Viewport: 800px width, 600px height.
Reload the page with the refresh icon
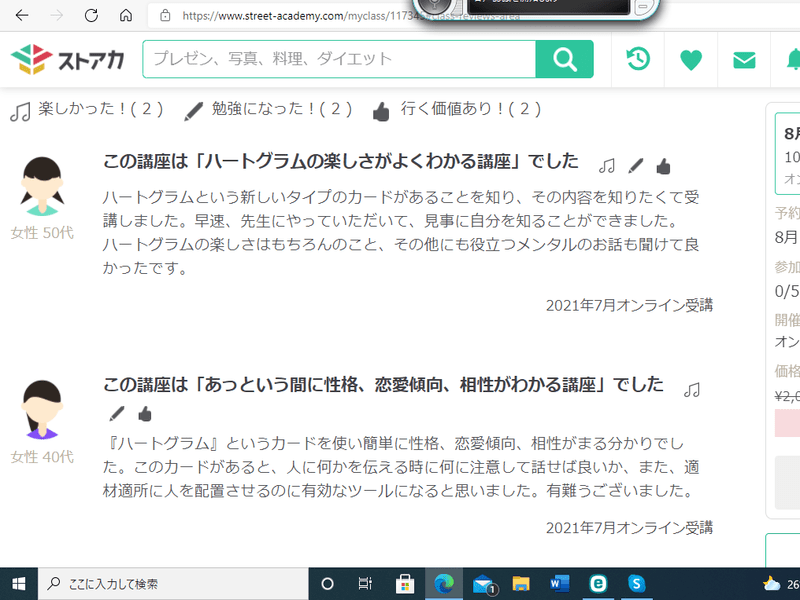click(91, 15)
